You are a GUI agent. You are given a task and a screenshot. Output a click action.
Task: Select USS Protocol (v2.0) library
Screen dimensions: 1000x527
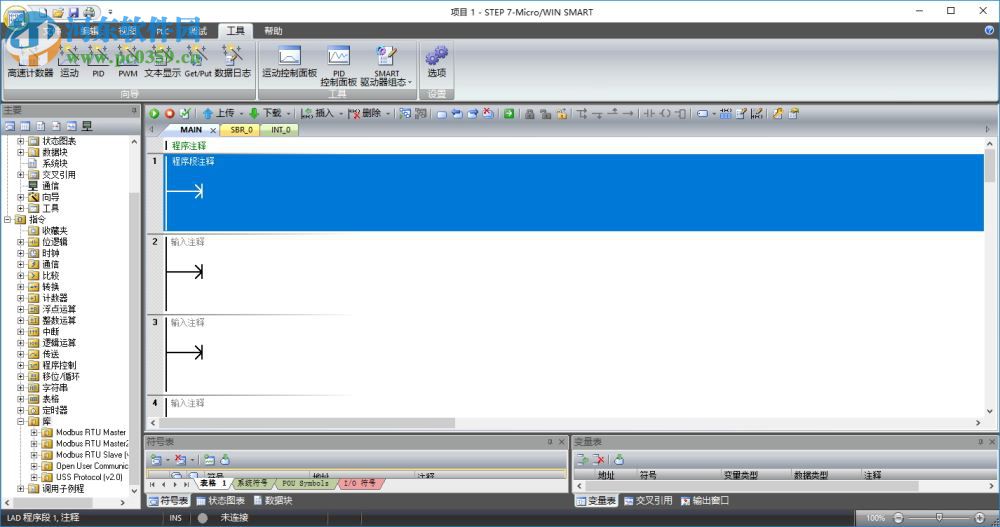(89, 477)
